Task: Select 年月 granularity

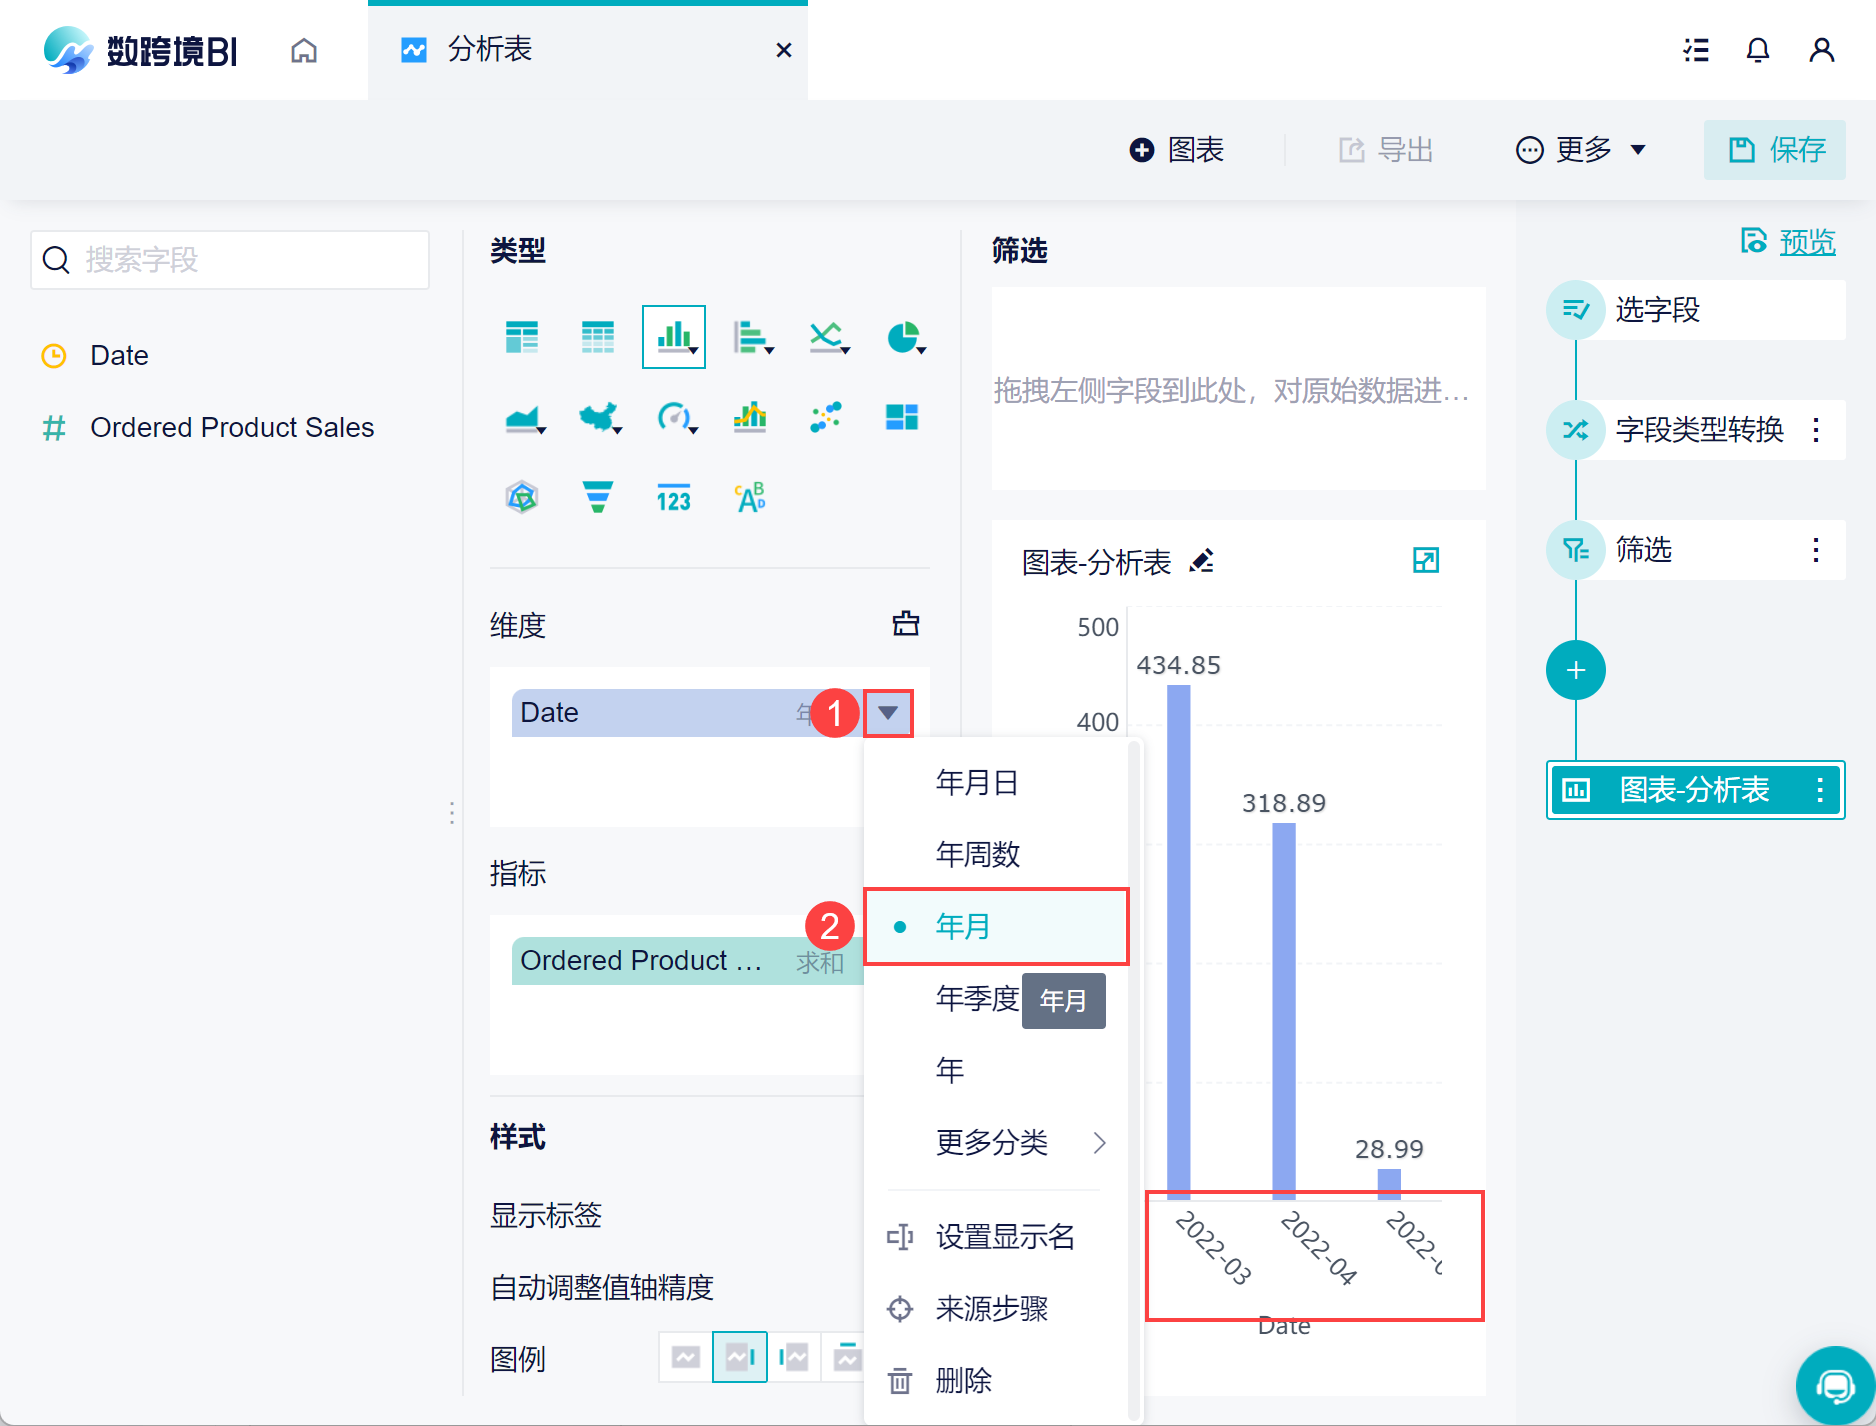Action: [x=996, y=927]
